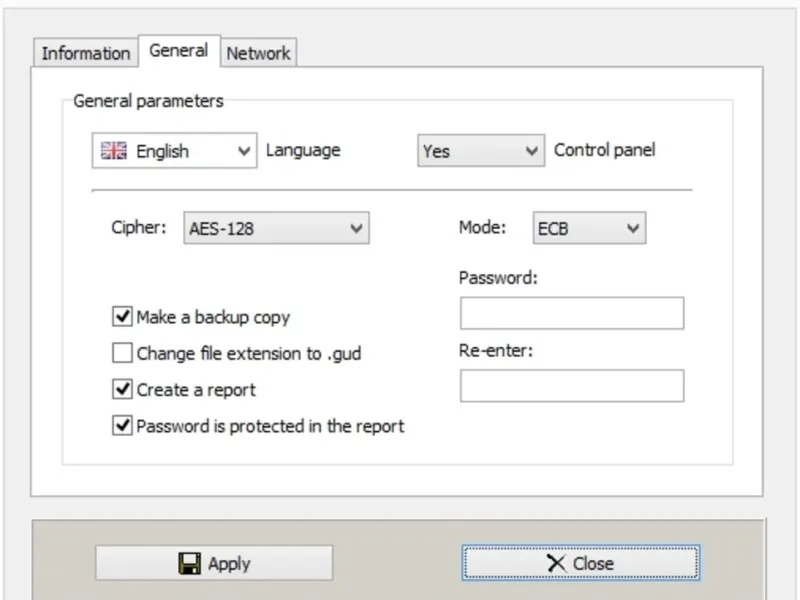Viewport: 800px width, 600px height.
Task: Expand the Control panel Yes dropdown
Action: coord(480,151)
